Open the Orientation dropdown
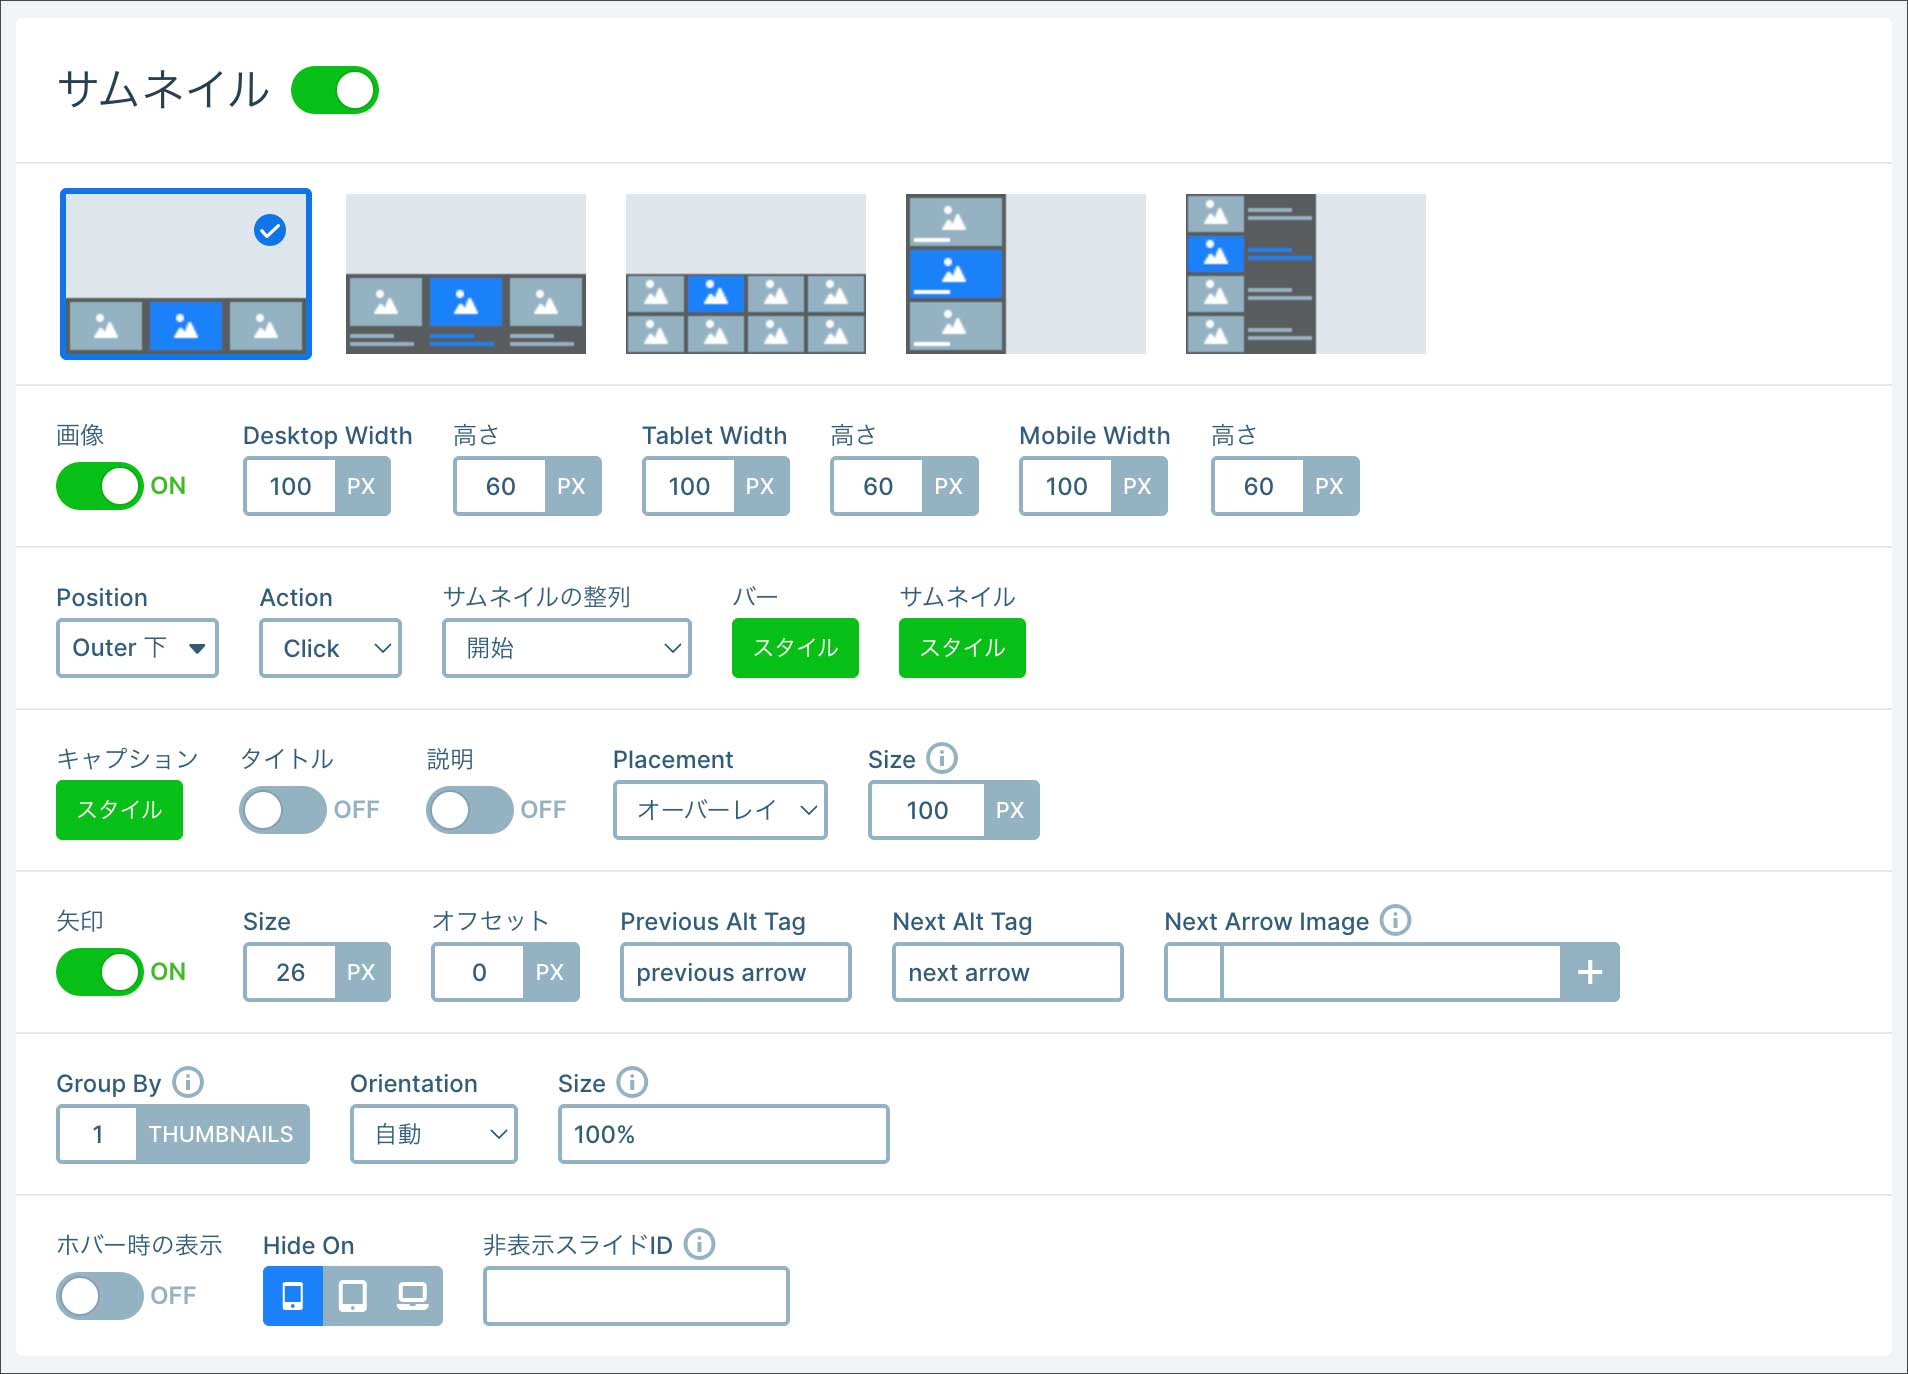The width and height of the screenshot is (1908, 1374). [433, 1134]
